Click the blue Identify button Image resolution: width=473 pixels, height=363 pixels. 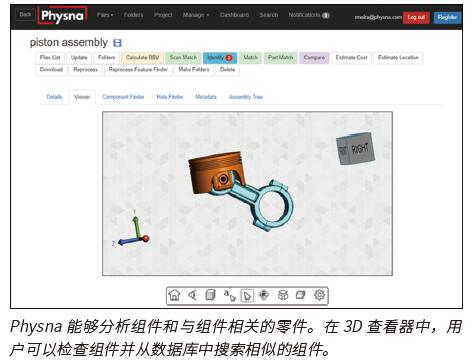[x=220, y=57]
